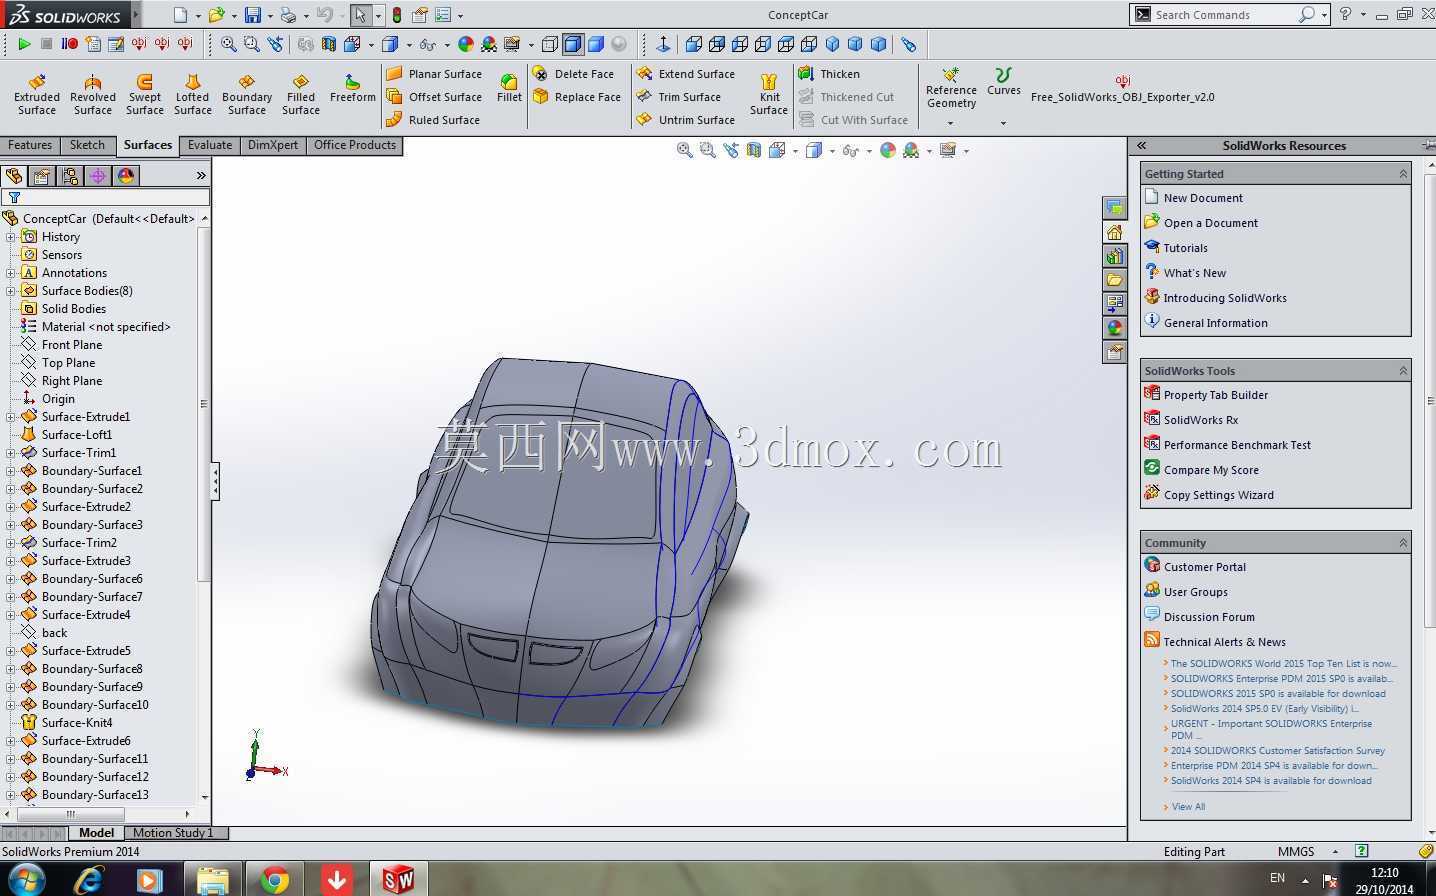Click the Rebuild traffic light icon
This screenshot has height=896, width=1436.
(397, 15)
